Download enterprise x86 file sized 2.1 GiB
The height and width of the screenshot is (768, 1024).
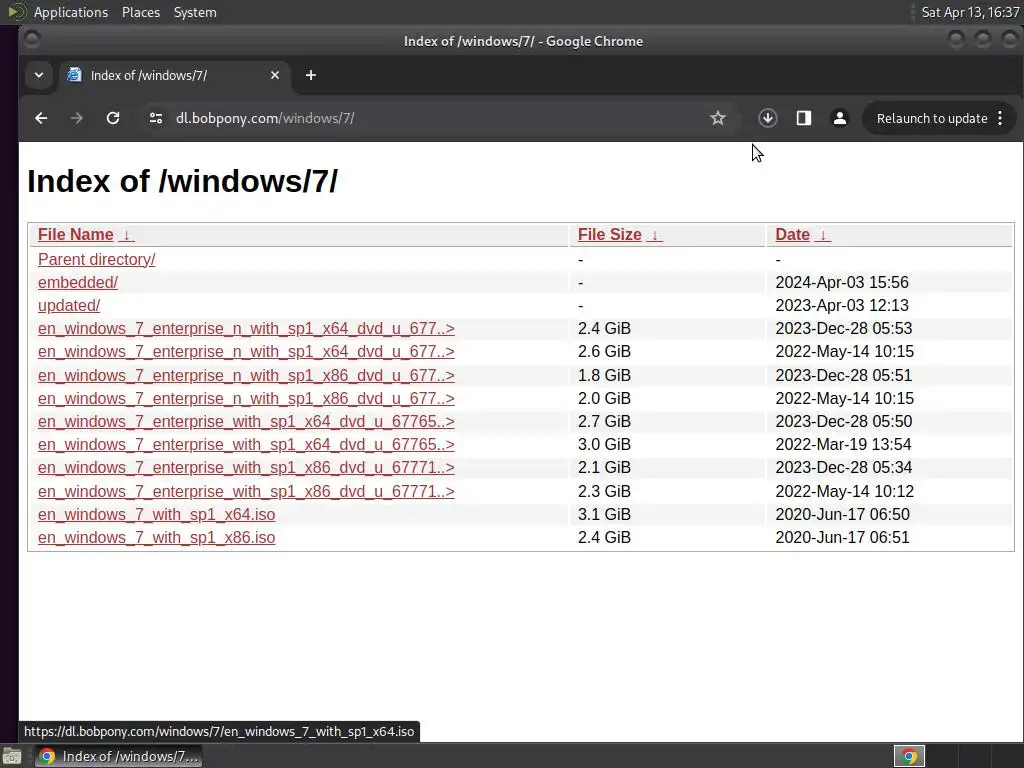[x=246, y=468]
